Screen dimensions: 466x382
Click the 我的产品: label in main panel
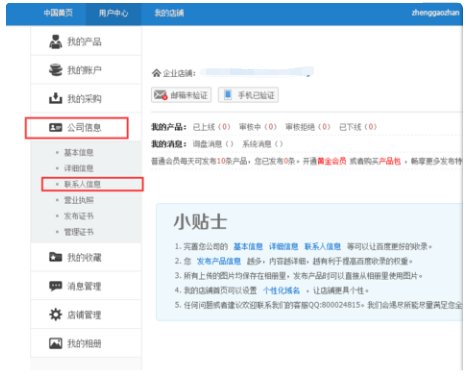click(x=169, y=127)
